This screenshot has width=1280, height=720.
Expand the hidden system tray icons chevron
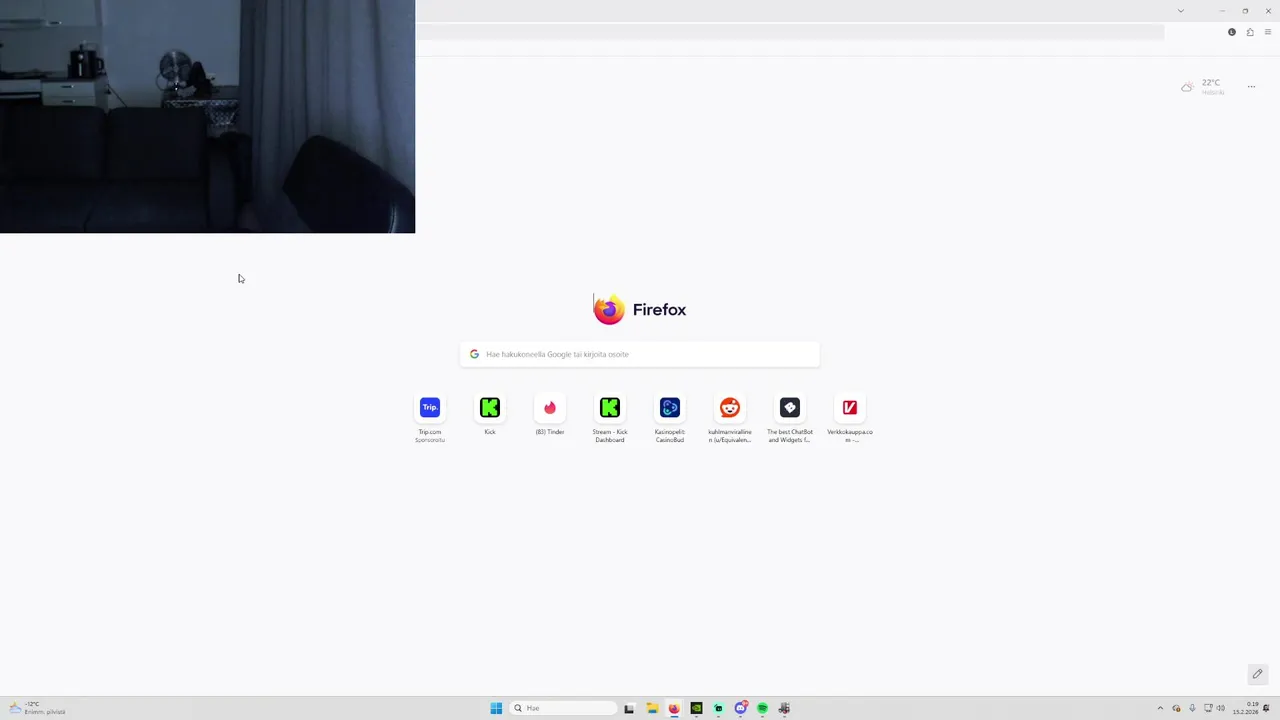click(x=1160, y=708)
